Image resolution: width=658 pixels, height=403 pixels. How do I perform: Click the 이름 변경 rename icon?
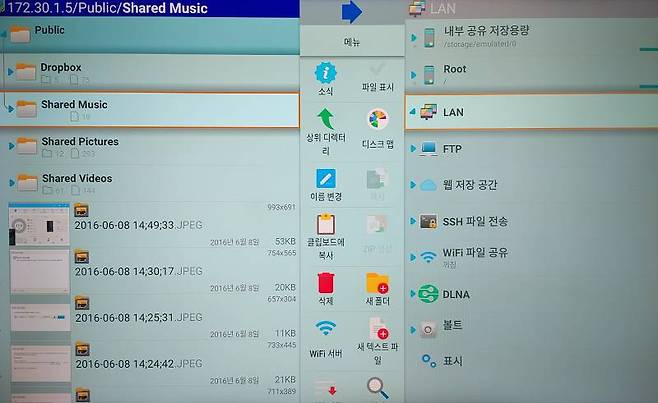326,179
